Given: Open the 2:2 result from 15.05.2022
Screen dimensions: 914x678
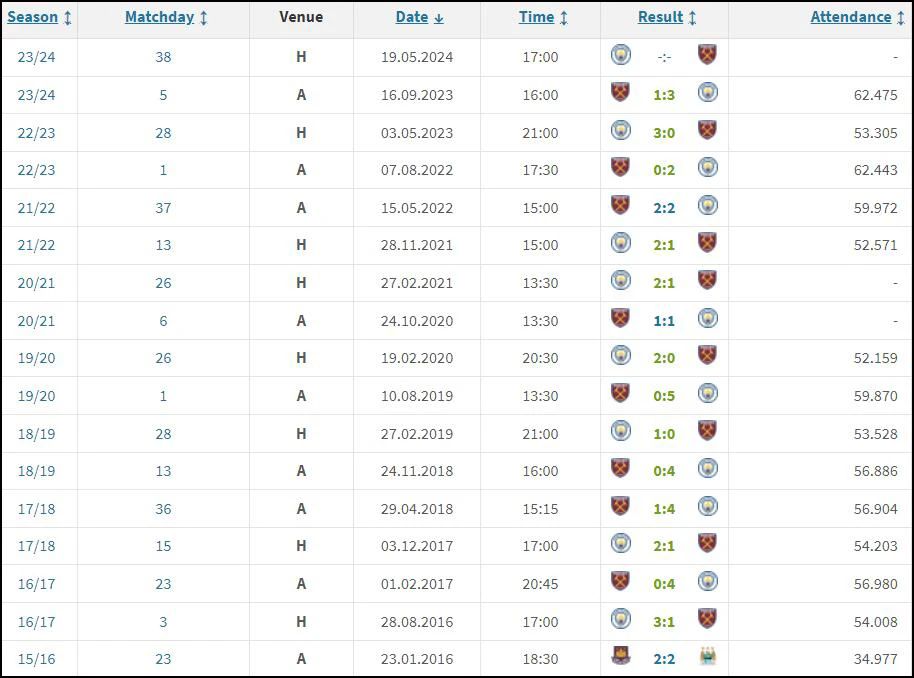Looking at the screenshot, I should pyautogui.click(x=664, y=208).
